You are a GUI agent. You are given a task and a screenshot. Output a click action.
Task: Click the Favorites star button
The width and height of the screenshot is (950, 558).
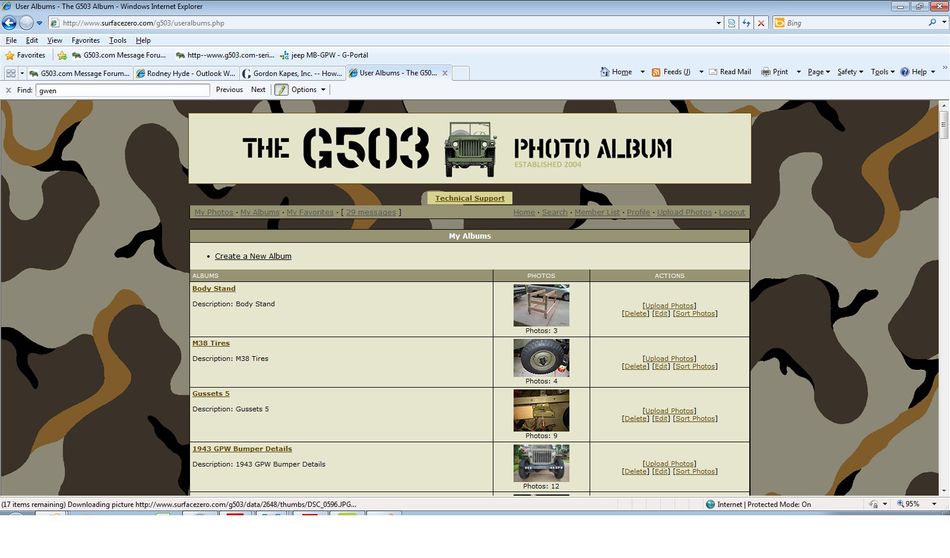click(x=25, y=55)
